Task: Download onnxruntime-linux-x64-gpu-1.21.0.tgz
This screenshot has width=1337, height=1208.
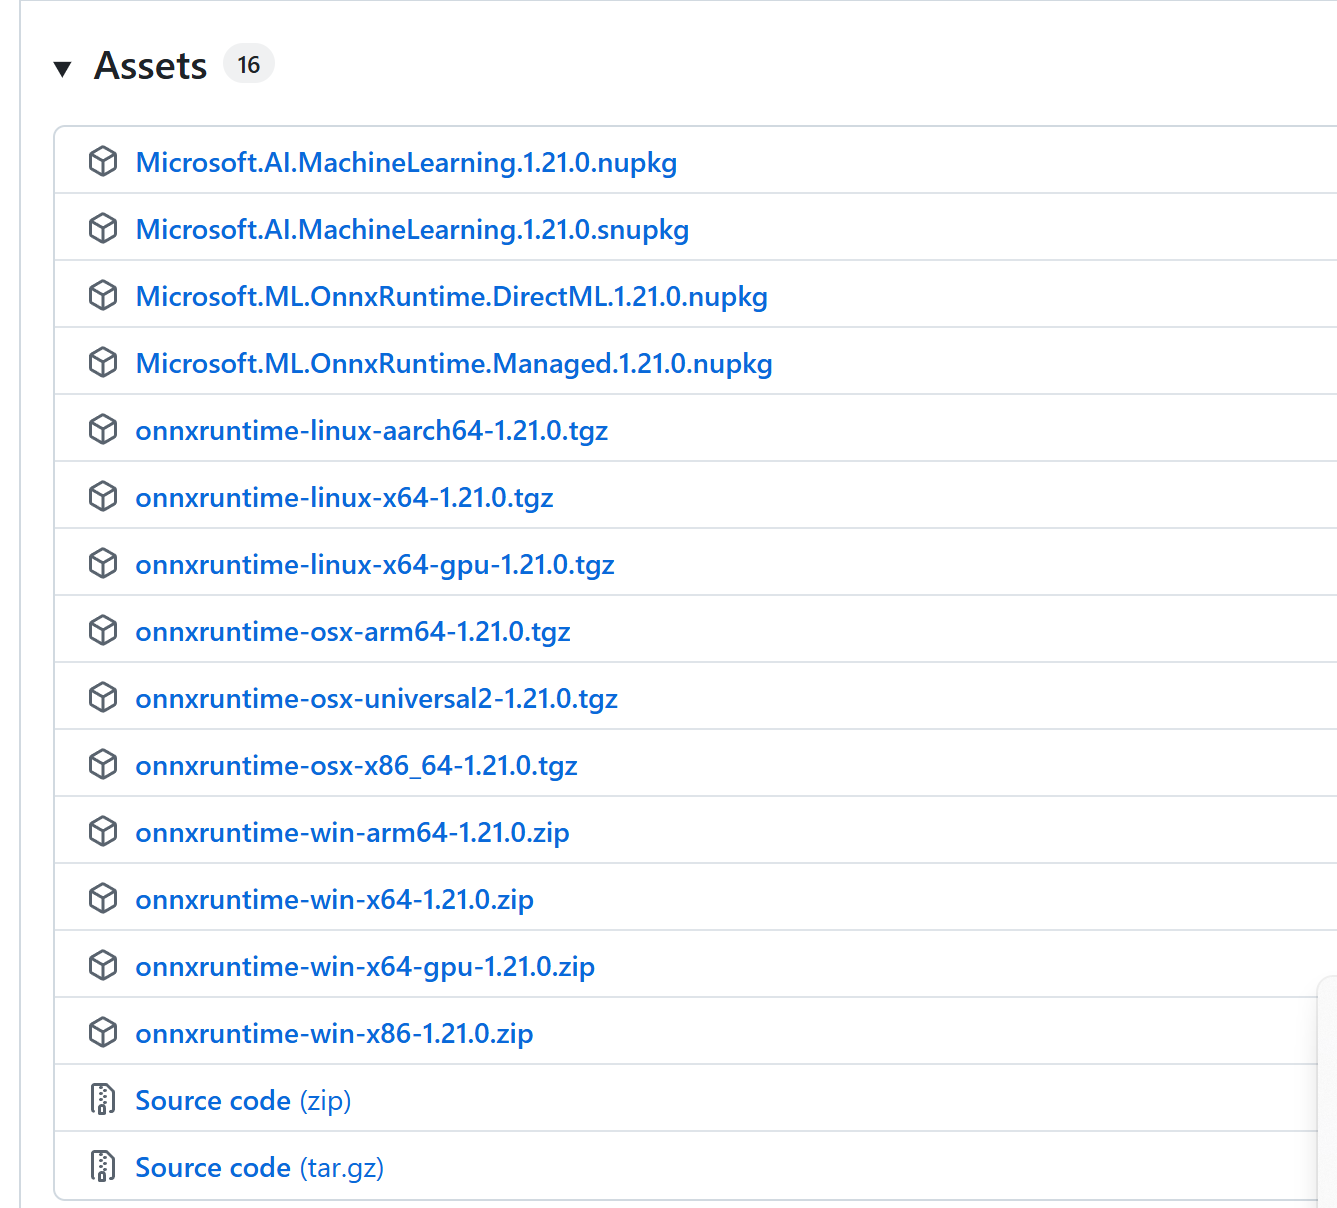Action: 375,564
